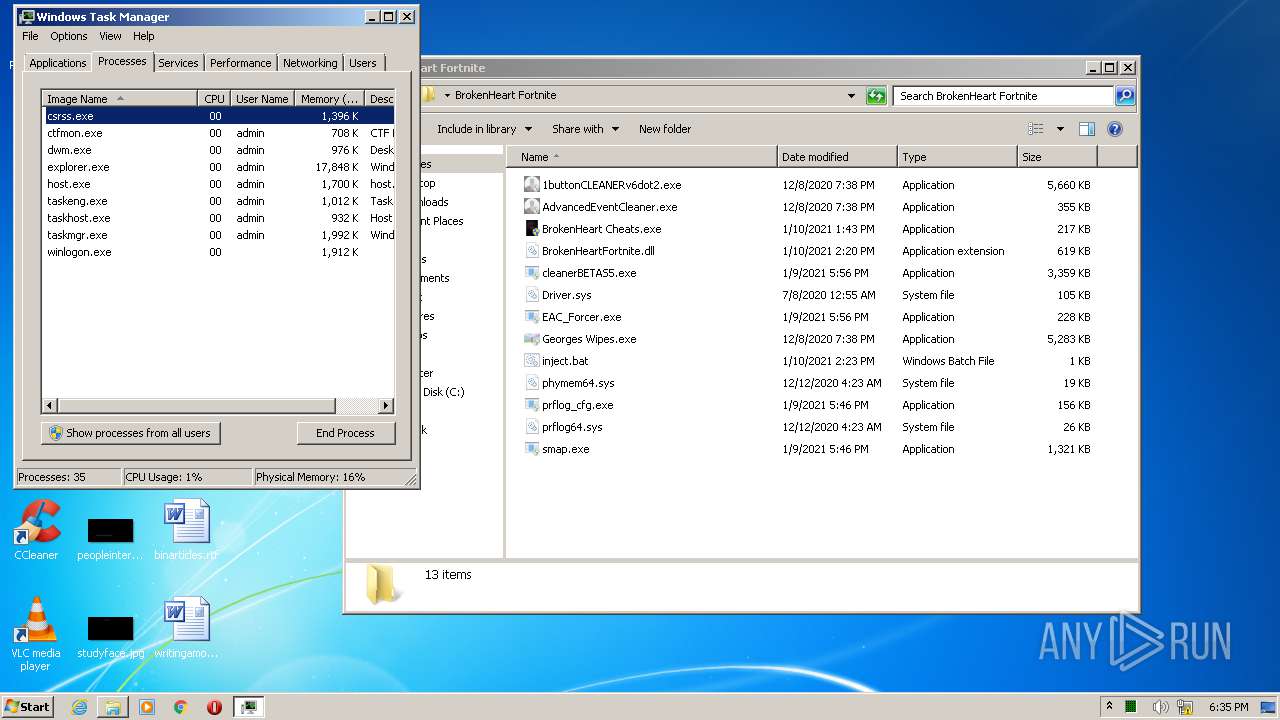Click Show processes from all users
This screenshot has width=1280, height=720.
coord(131,433)
